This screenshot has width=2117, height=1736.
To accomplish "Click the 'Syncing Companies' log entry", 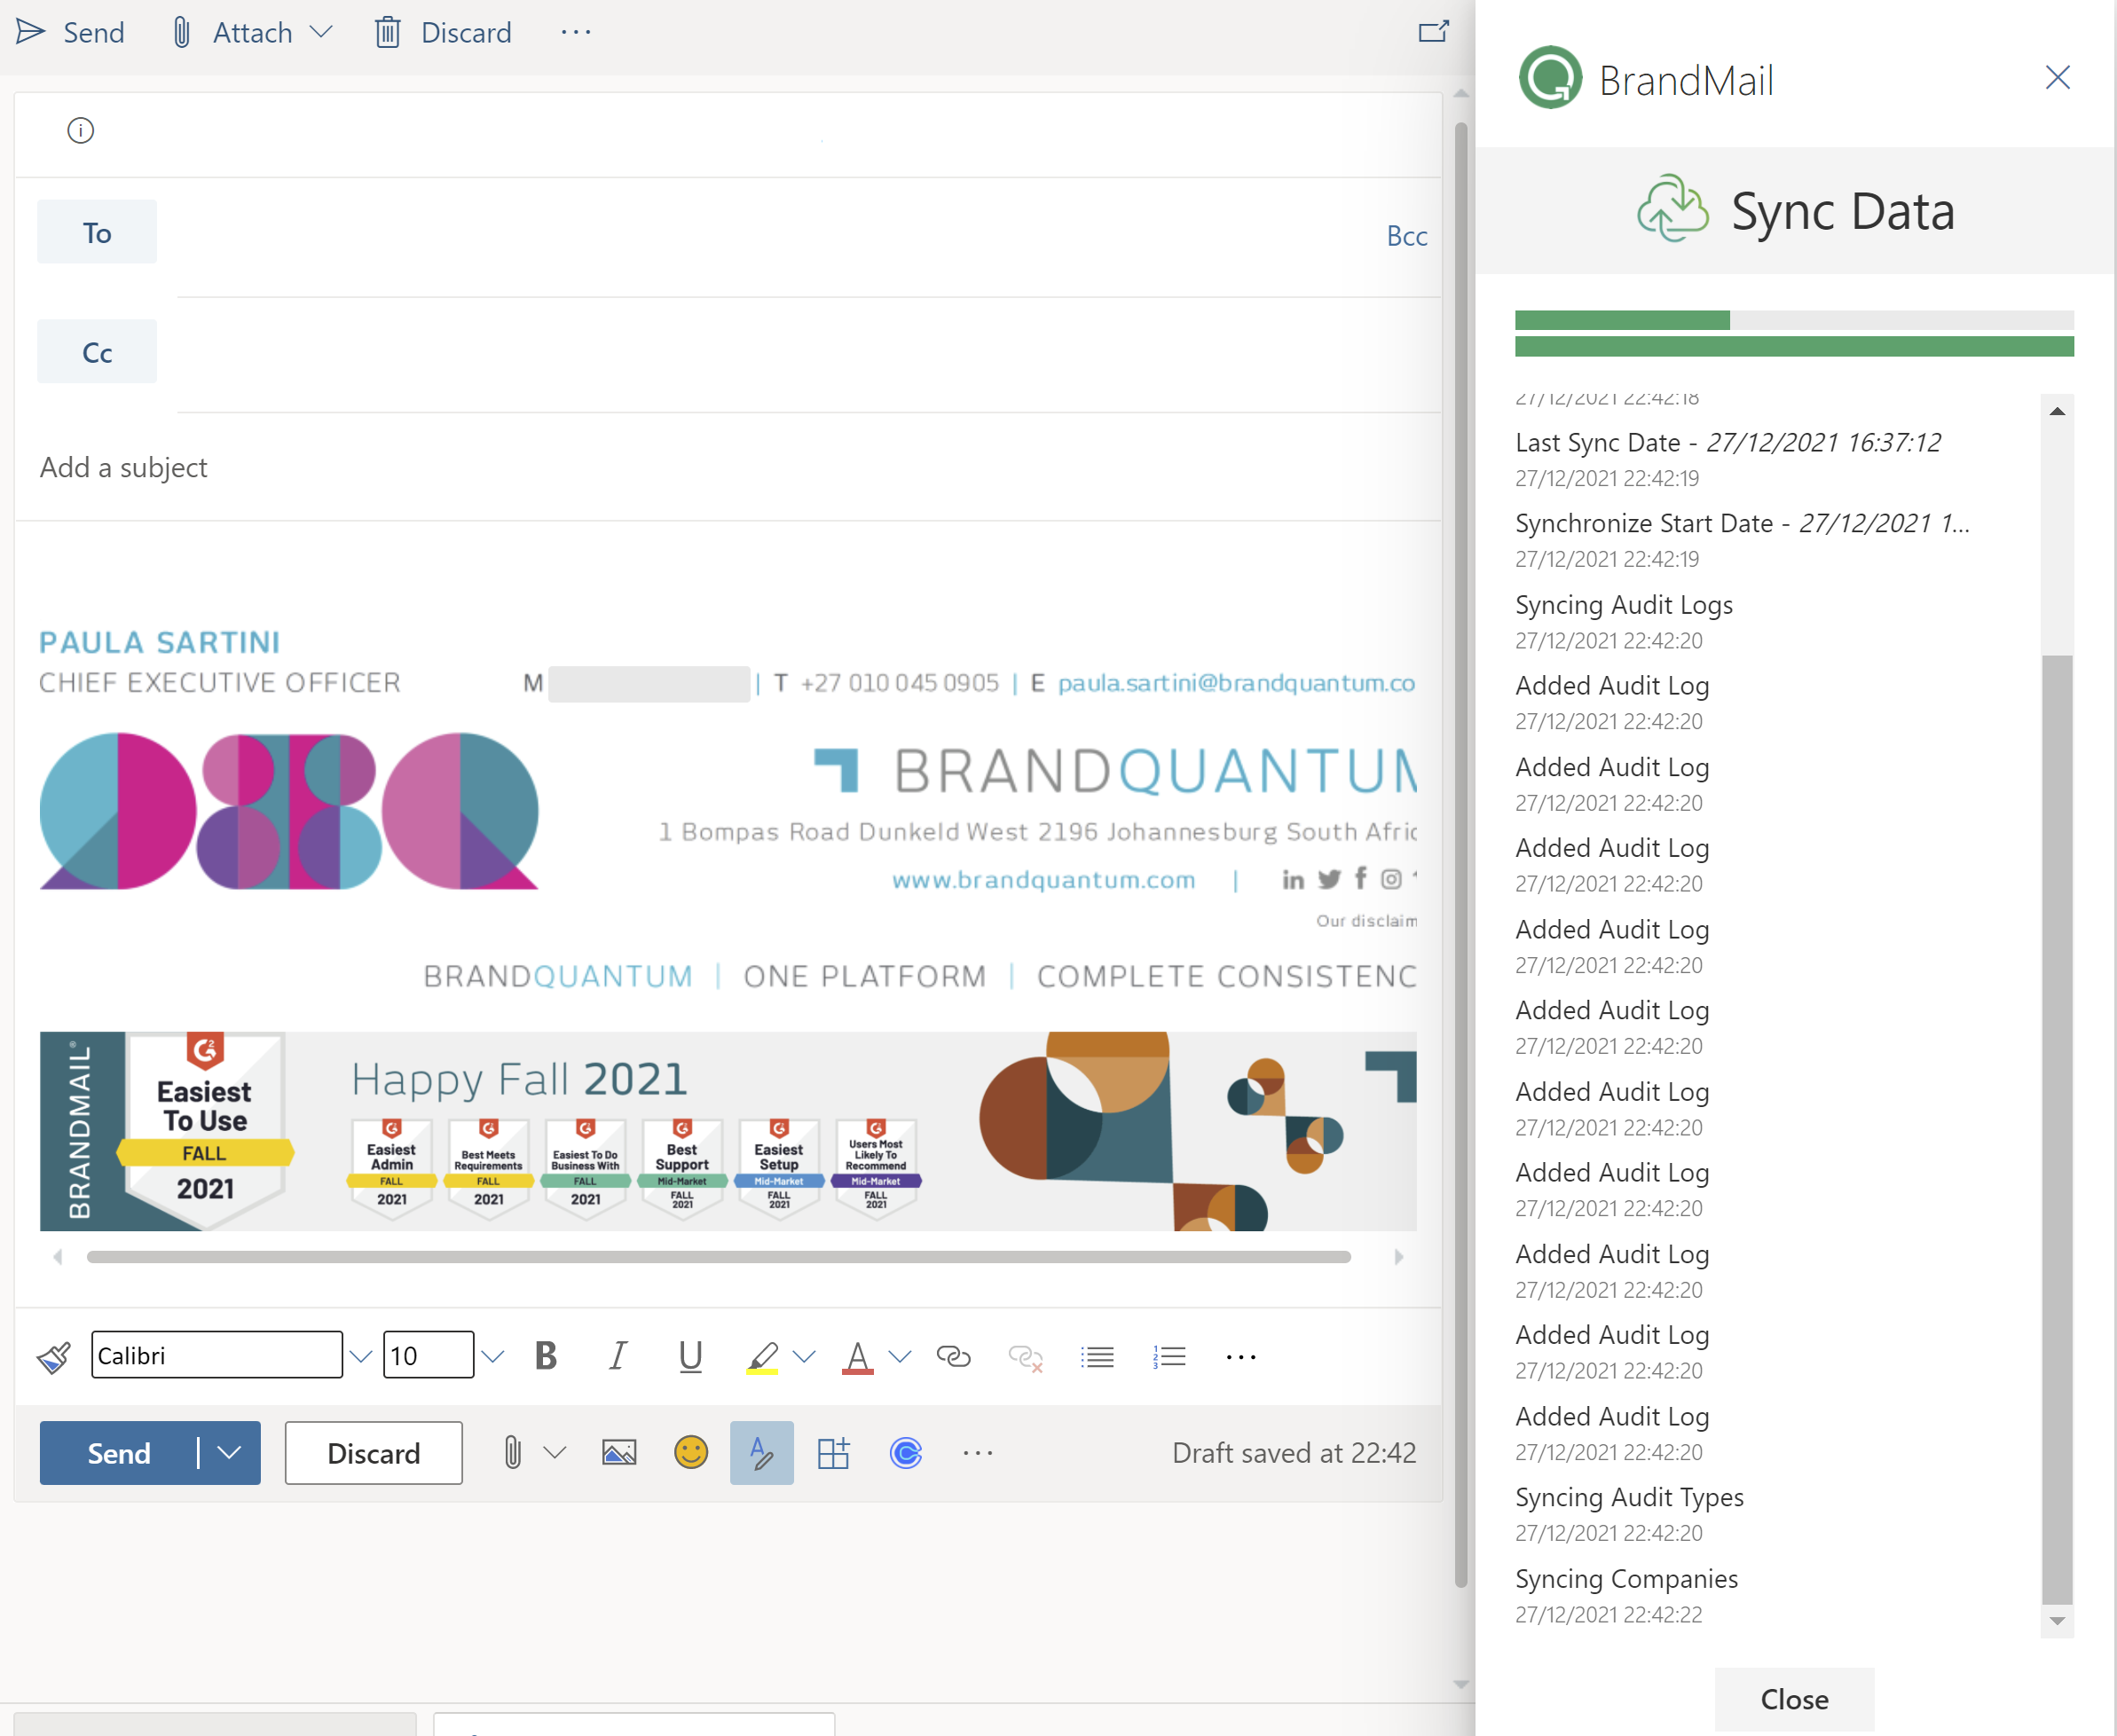I will pyautogui.click(x=1626, y=1579).
